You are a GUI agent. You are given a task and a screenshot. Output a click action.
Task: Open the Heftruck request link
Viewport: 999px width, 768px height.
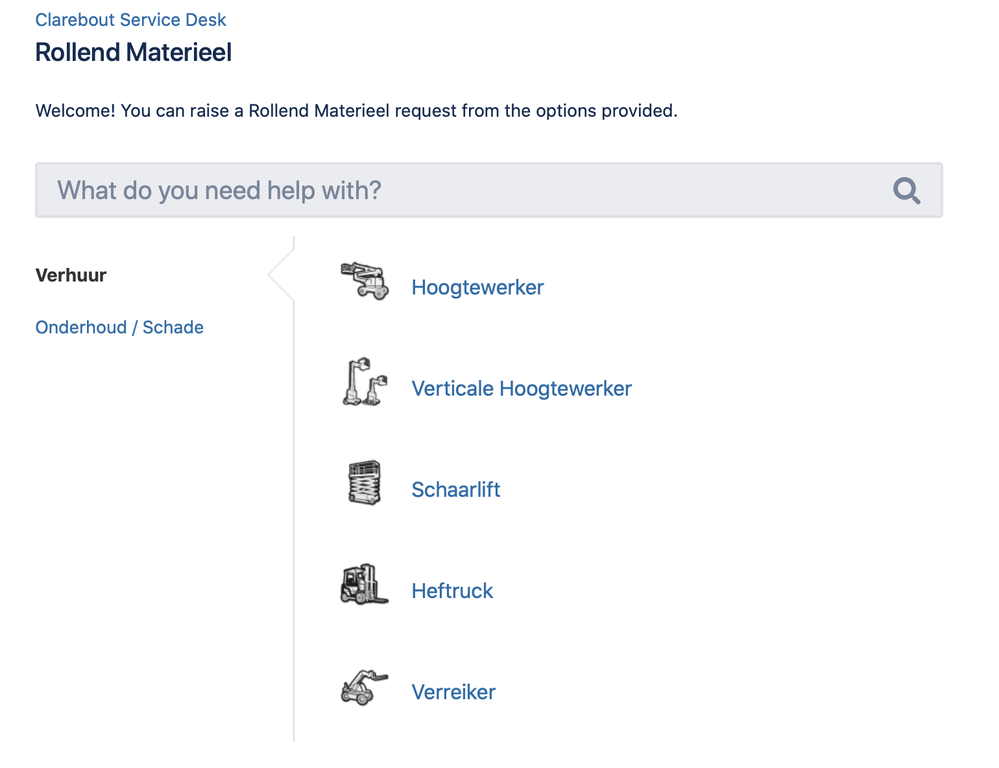pos(452,591)
